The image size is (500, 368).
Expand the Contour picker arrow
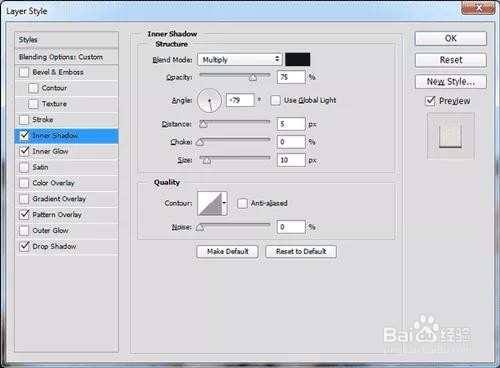pyautogui.click(x=225, y=203)
